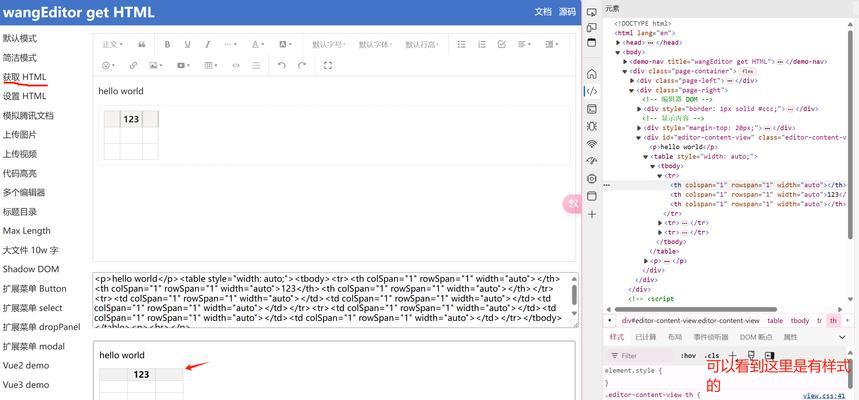Insert a todo checkbox item

click(x=501, y=44)
